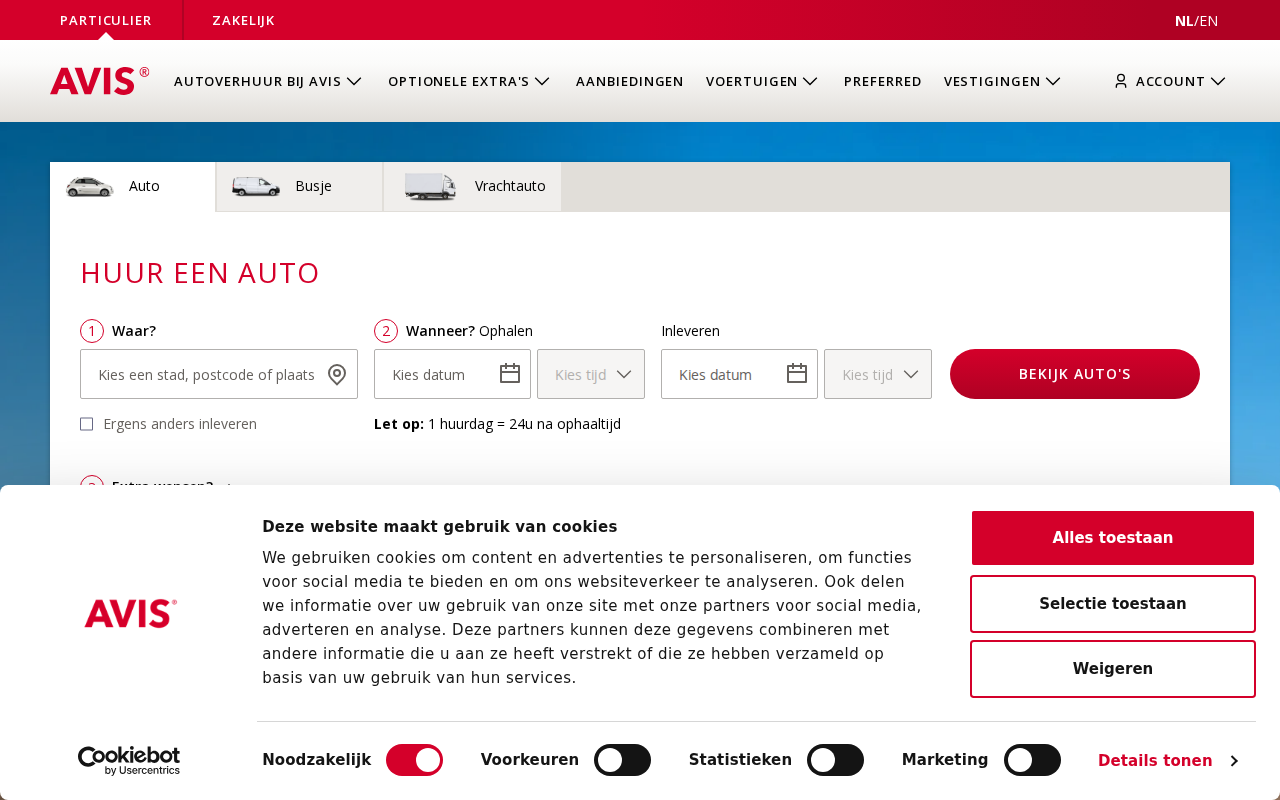Enable the Voorkeuren cookie switch

click(x=622, y=760)
